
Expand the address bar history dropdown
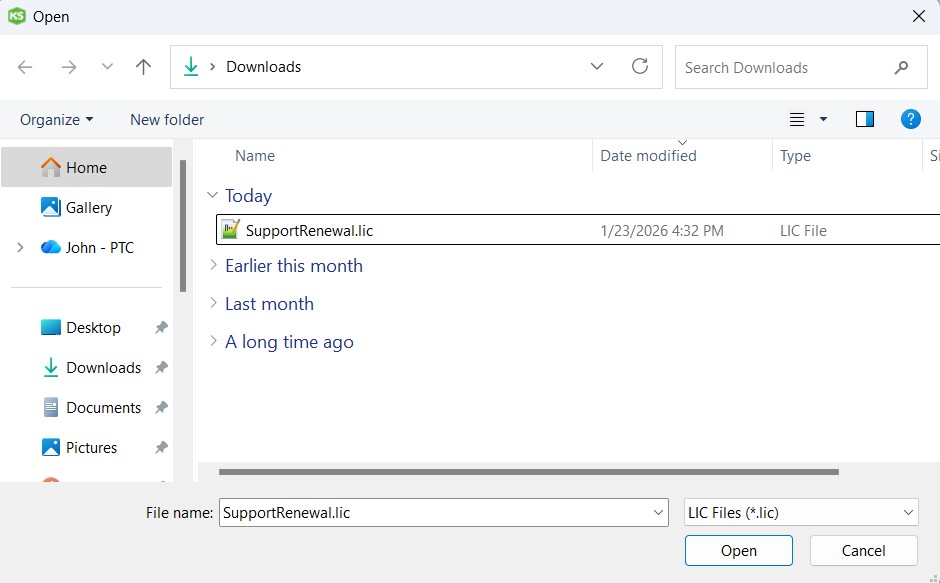(597, 67)
